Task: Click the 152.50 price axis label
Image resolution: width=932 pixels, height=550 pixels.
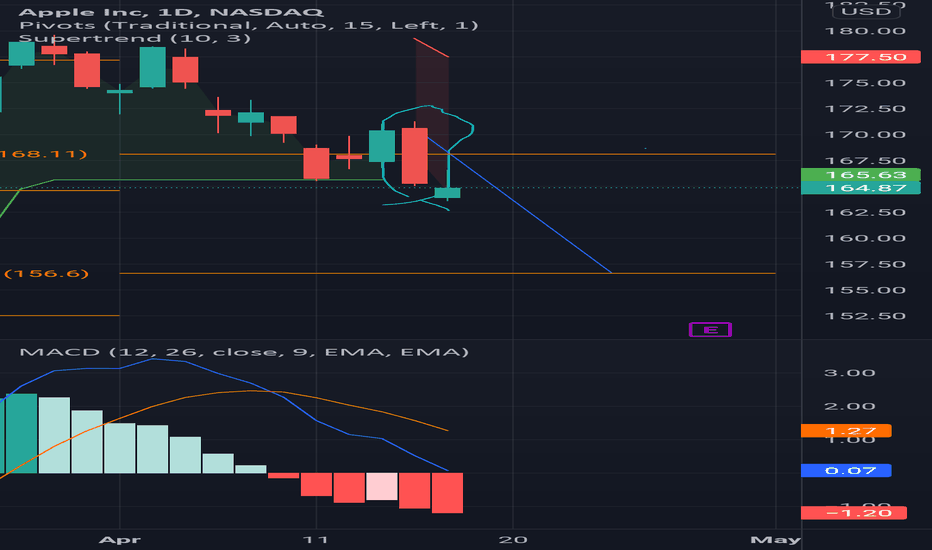Action: (x=865, y=316)
